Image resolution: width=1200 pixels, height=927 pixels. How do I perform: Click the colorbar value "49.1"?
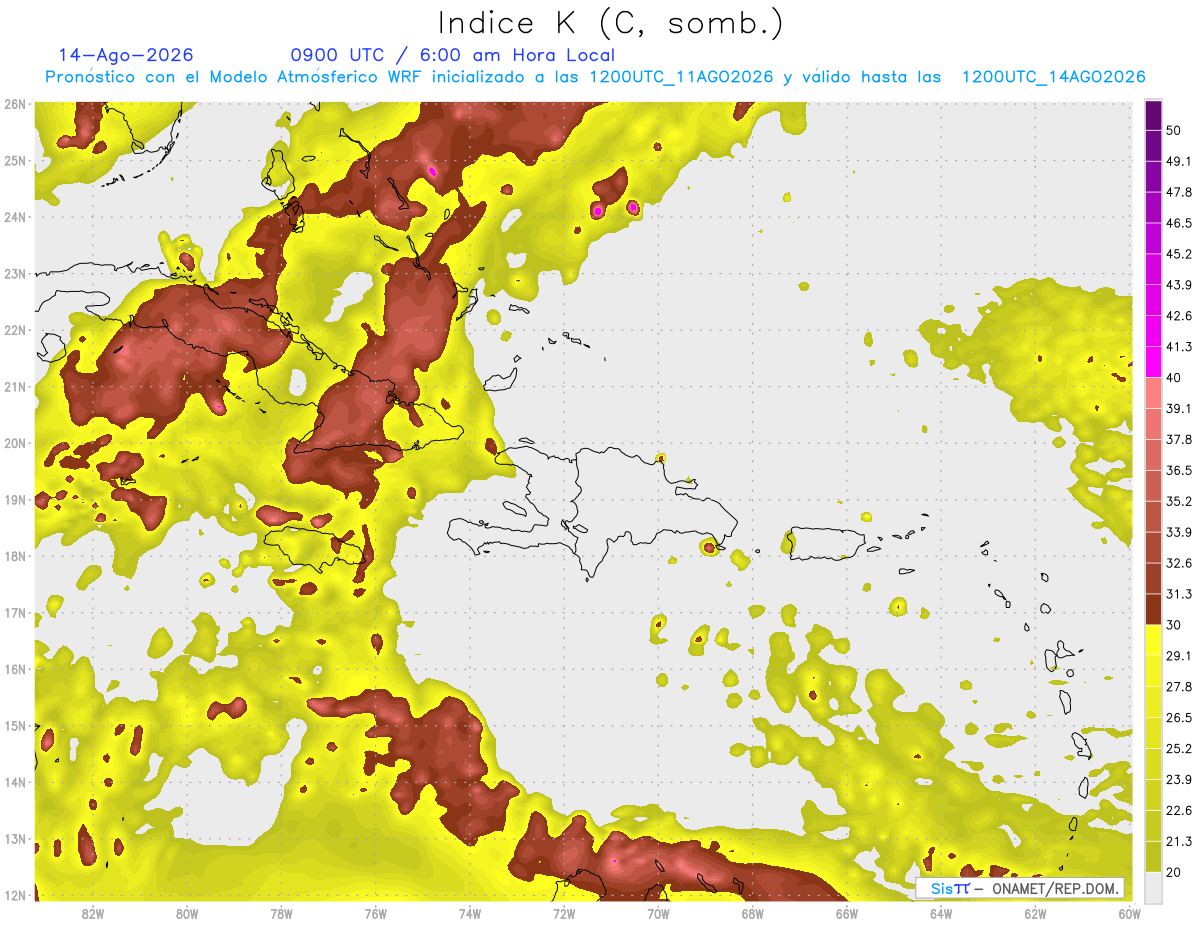tap(1179, 161)
